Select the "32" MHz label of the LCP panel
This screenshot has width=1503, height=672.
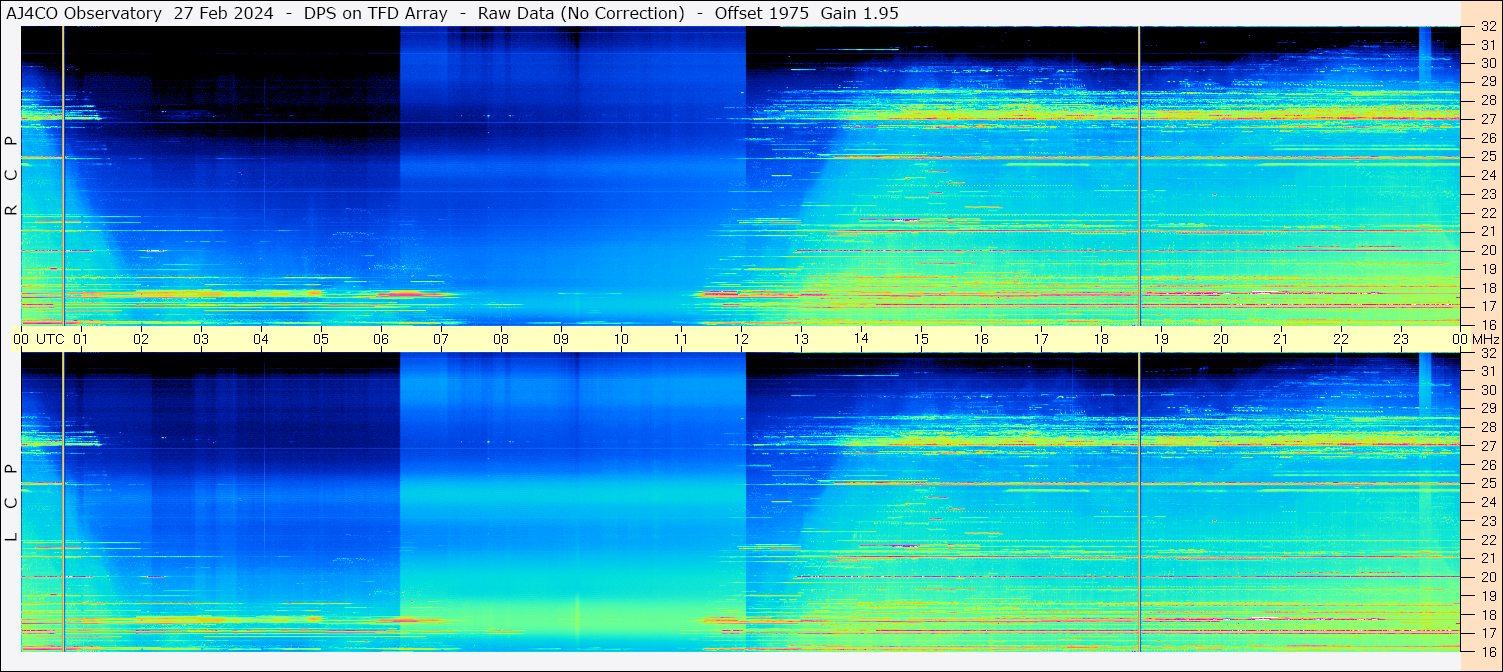click(x=1488, y=353)
